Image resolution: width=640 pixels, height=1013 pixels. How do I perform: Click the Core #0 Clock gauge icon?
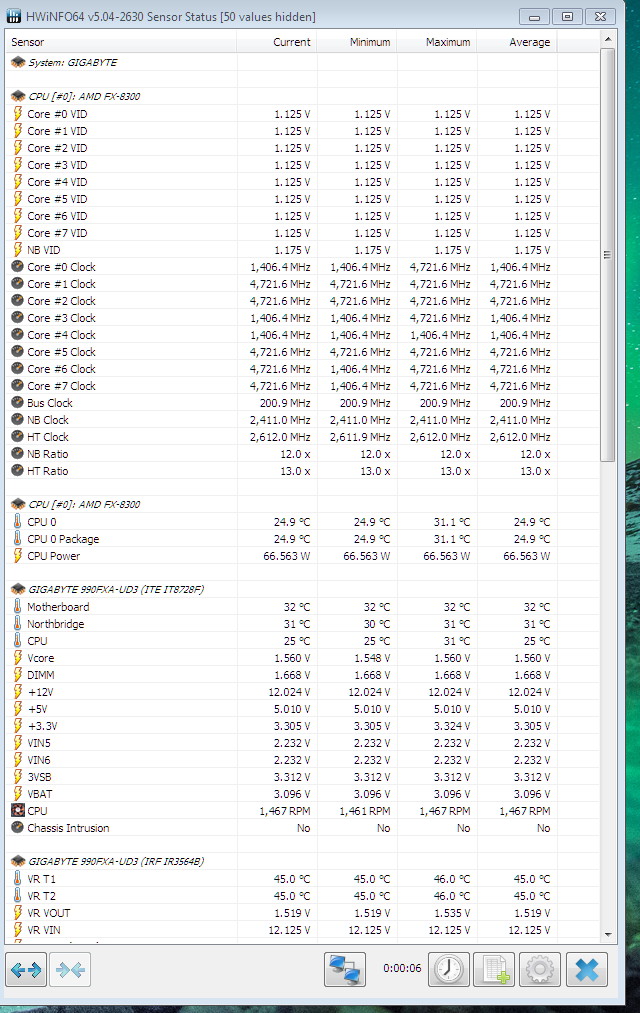coord(17,266)
